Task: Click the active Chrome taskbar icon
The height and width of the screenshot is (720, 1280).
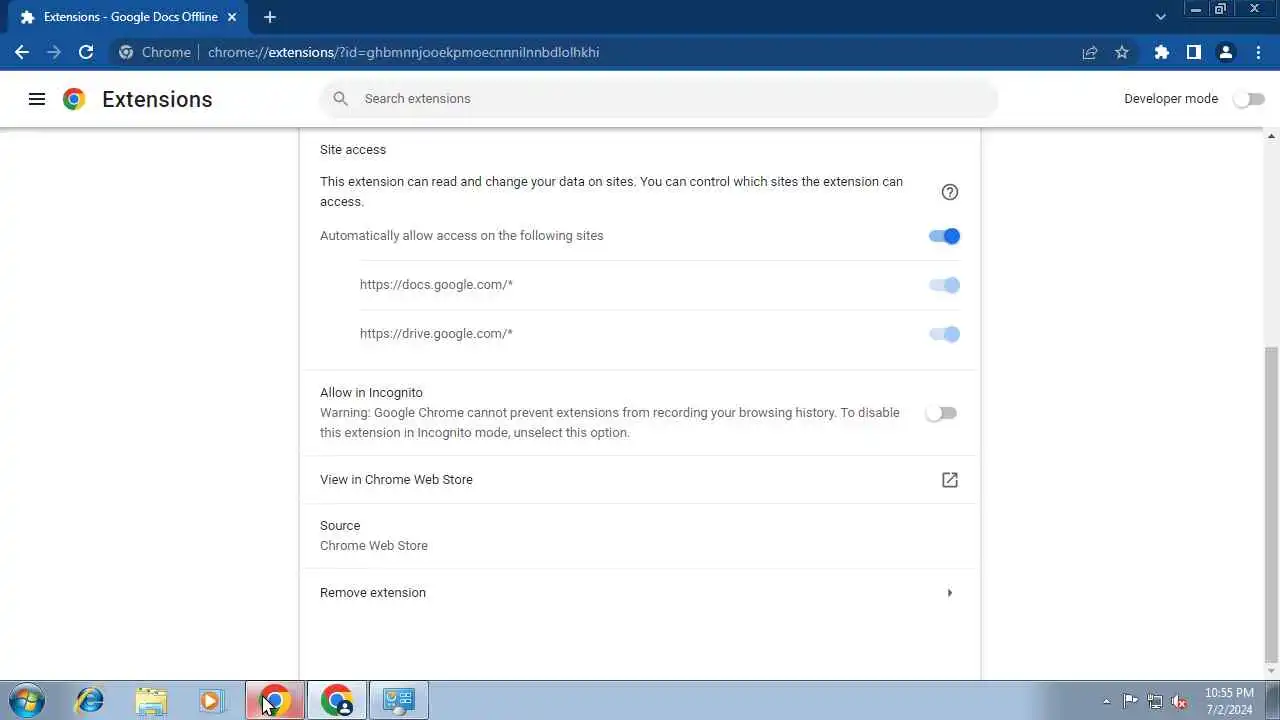Action: tap(275, 701)
